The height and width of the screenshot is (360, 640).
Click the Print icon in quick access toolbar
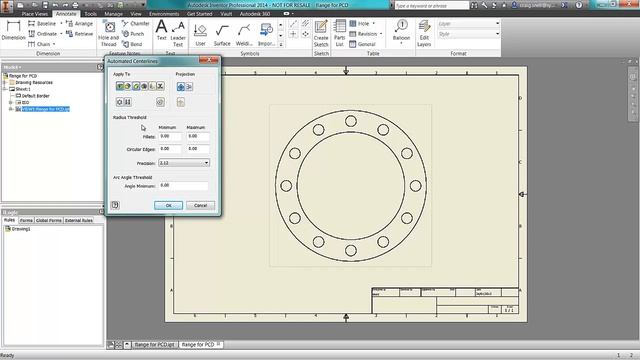coord(75,5)
